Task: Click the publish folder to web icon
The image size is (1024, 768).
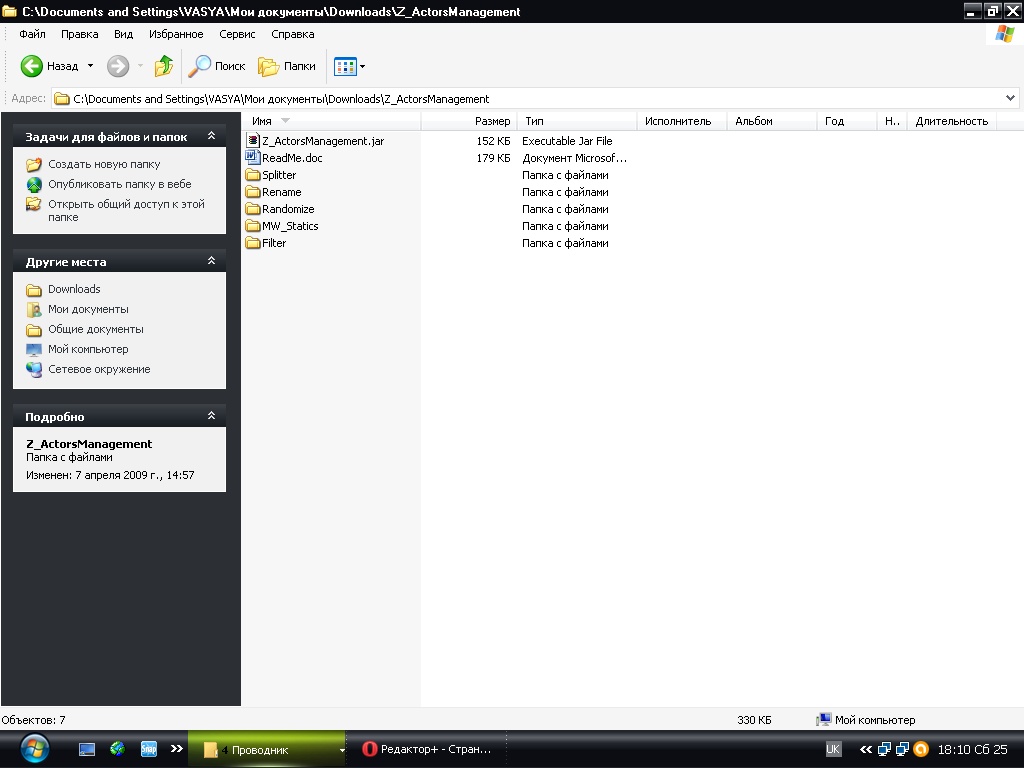Action: [x=34, y=185]
